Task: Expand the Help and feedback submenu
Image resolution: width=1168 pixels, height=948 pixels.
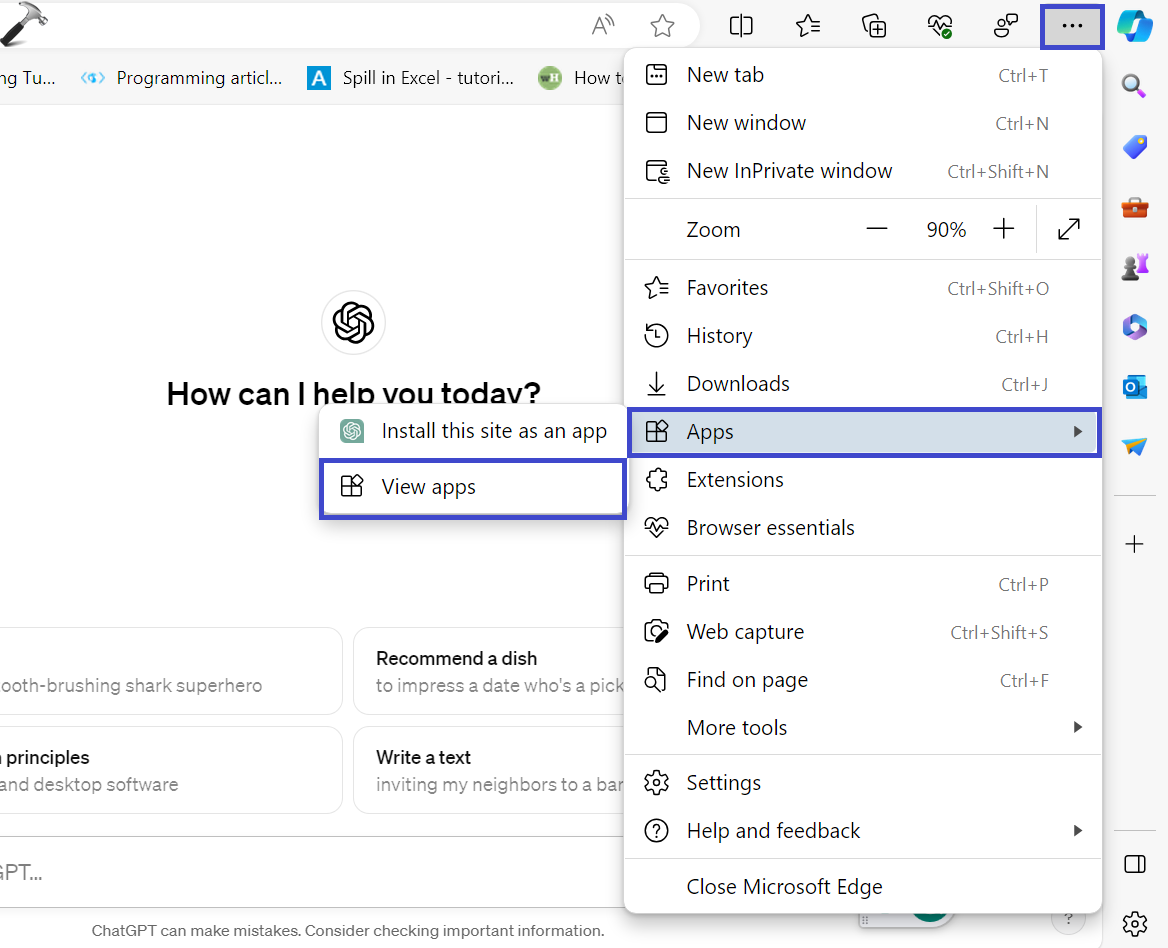Action: tap(1077, 831)
